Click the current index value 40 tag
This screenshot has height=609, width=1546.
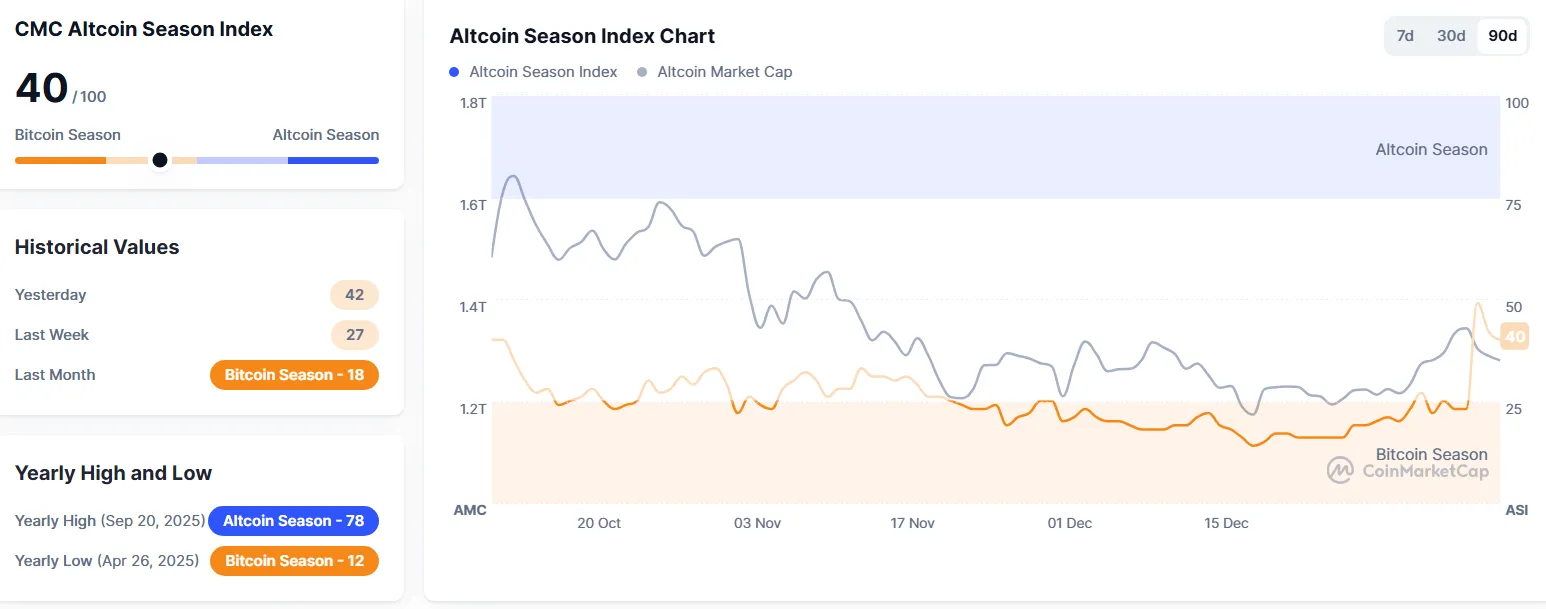pos(1515,337)
